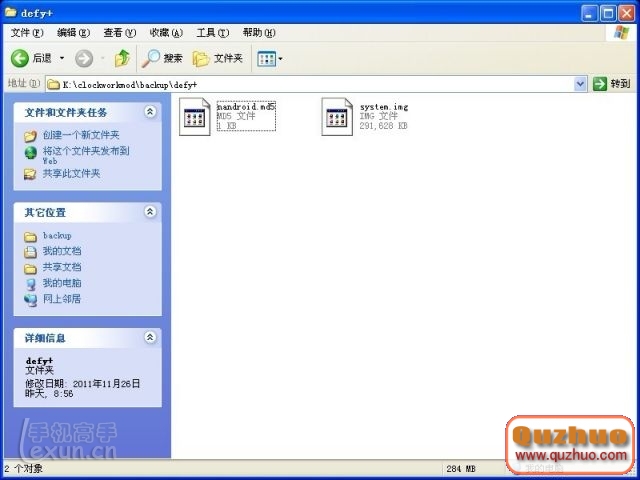The height and width of the screenshot is (480, 640).
Task: Open the 工具(T) menu
Action: [213, 33]
